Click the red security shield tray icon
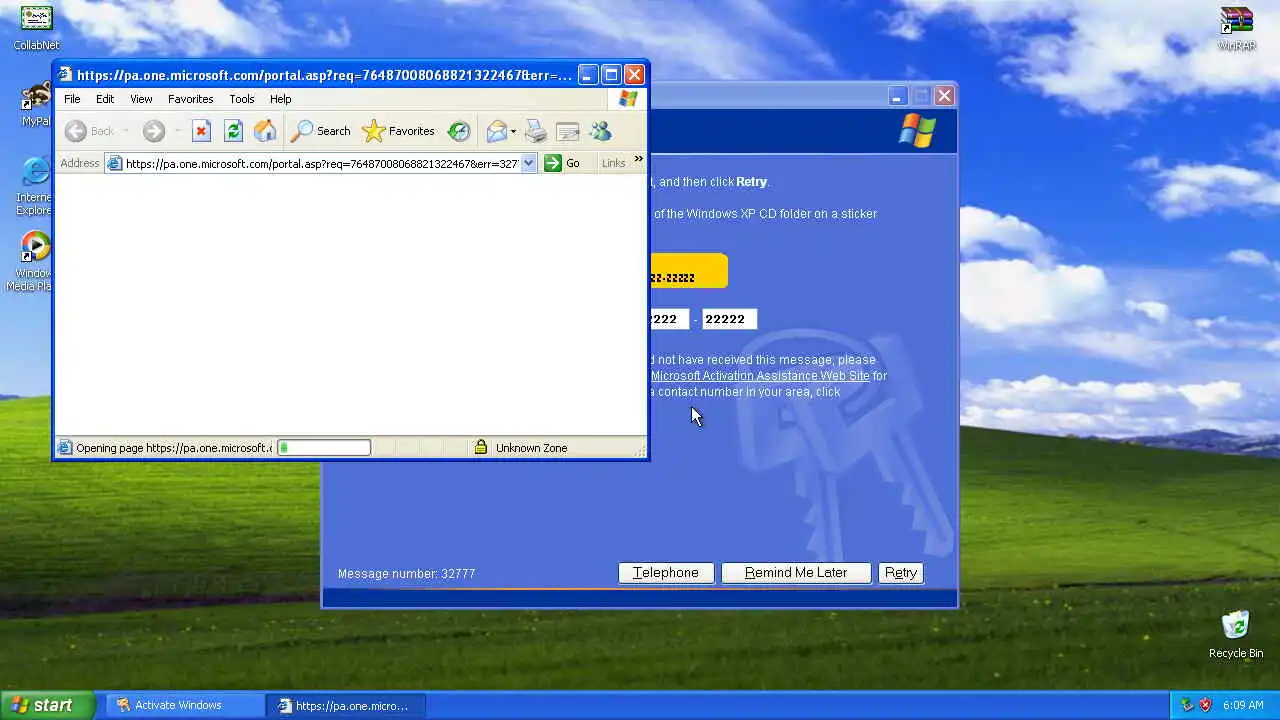Image resolution: width=1280 pixels, height=720 pixels. [1206, 705]
